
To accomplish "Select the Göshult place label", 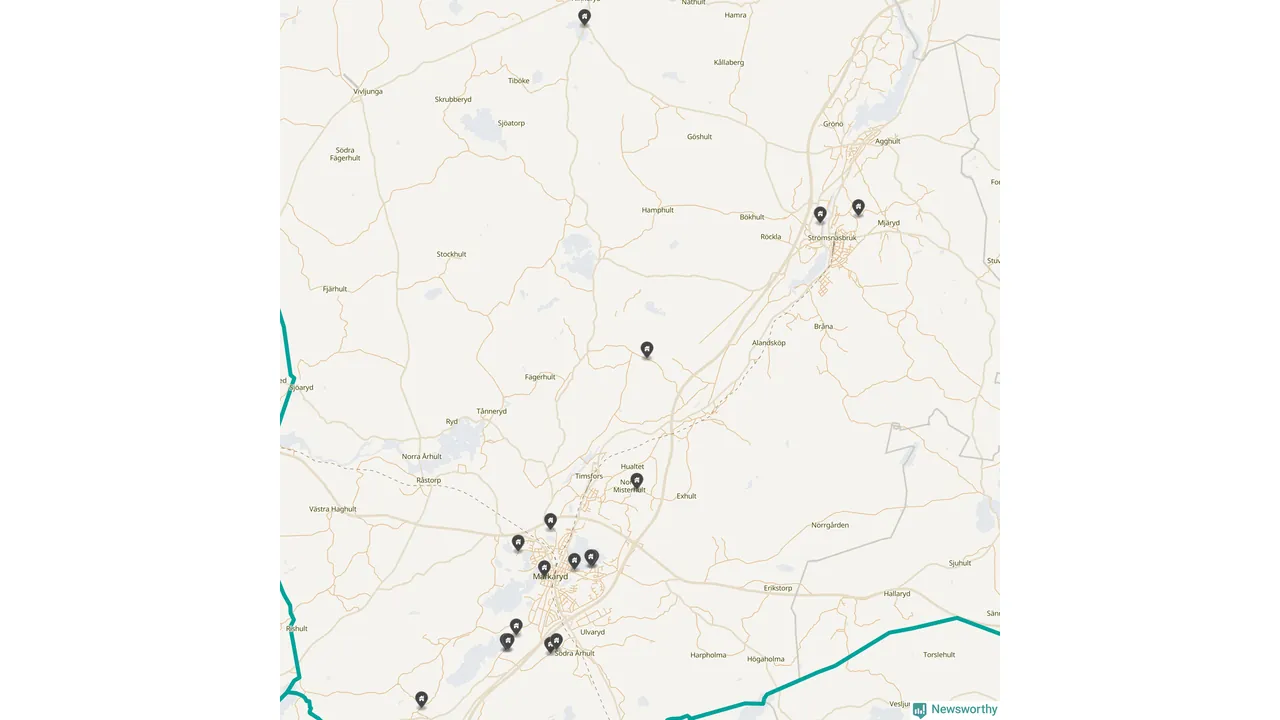I will click(x=700, y=137).
